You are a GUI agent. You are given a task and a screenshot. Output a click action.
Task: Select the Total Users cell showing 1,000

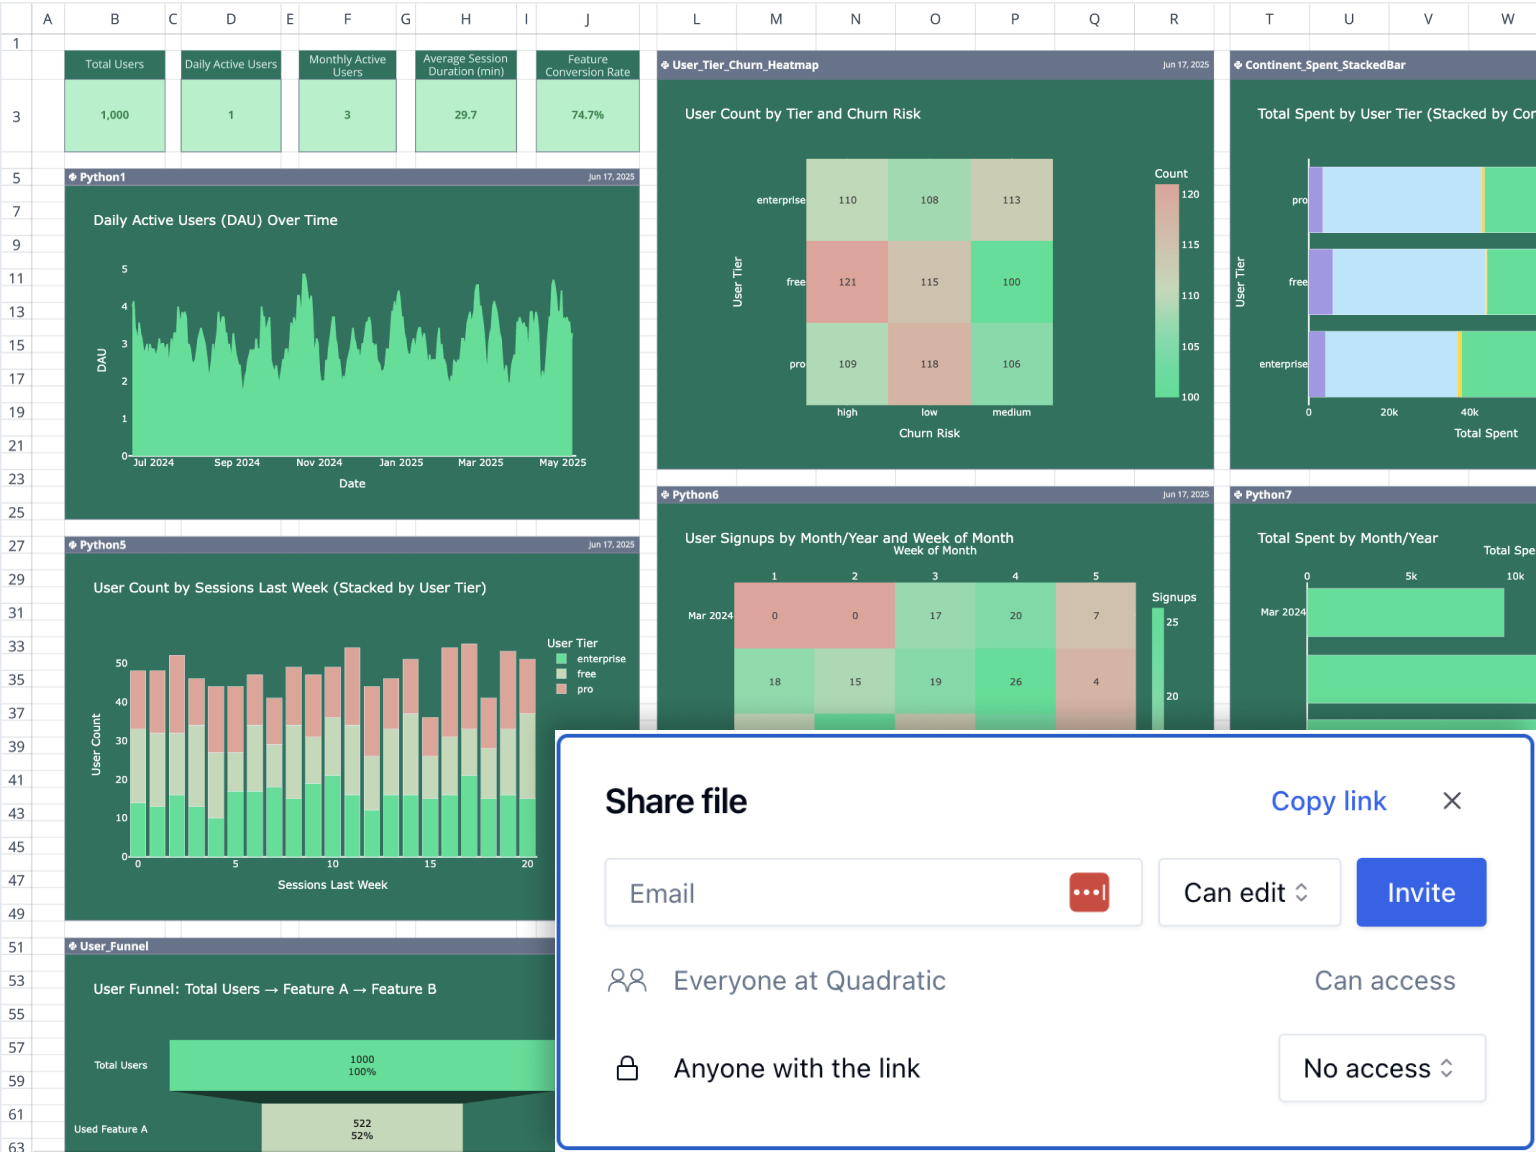click(x=114, y=115)
